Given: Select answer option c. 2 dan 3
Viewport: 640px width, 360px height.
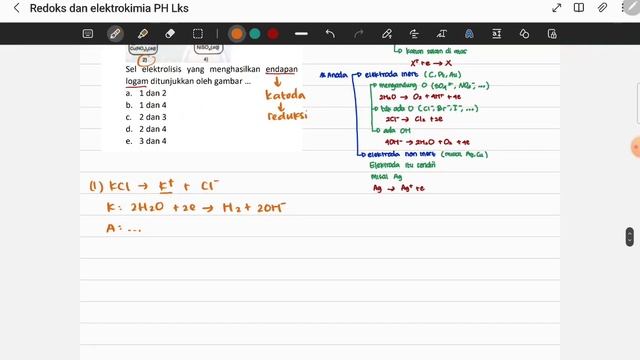Looking at the screenshot, I should click(146, 117).
